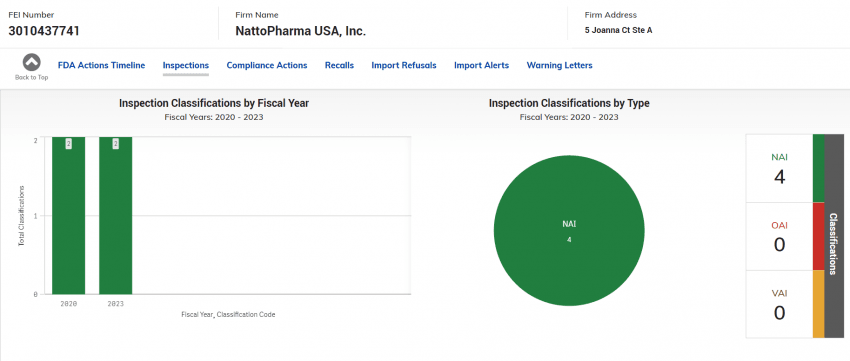Click firm name NattoPharma USA, Inc.
850x361 pixels.
point(301,31)
